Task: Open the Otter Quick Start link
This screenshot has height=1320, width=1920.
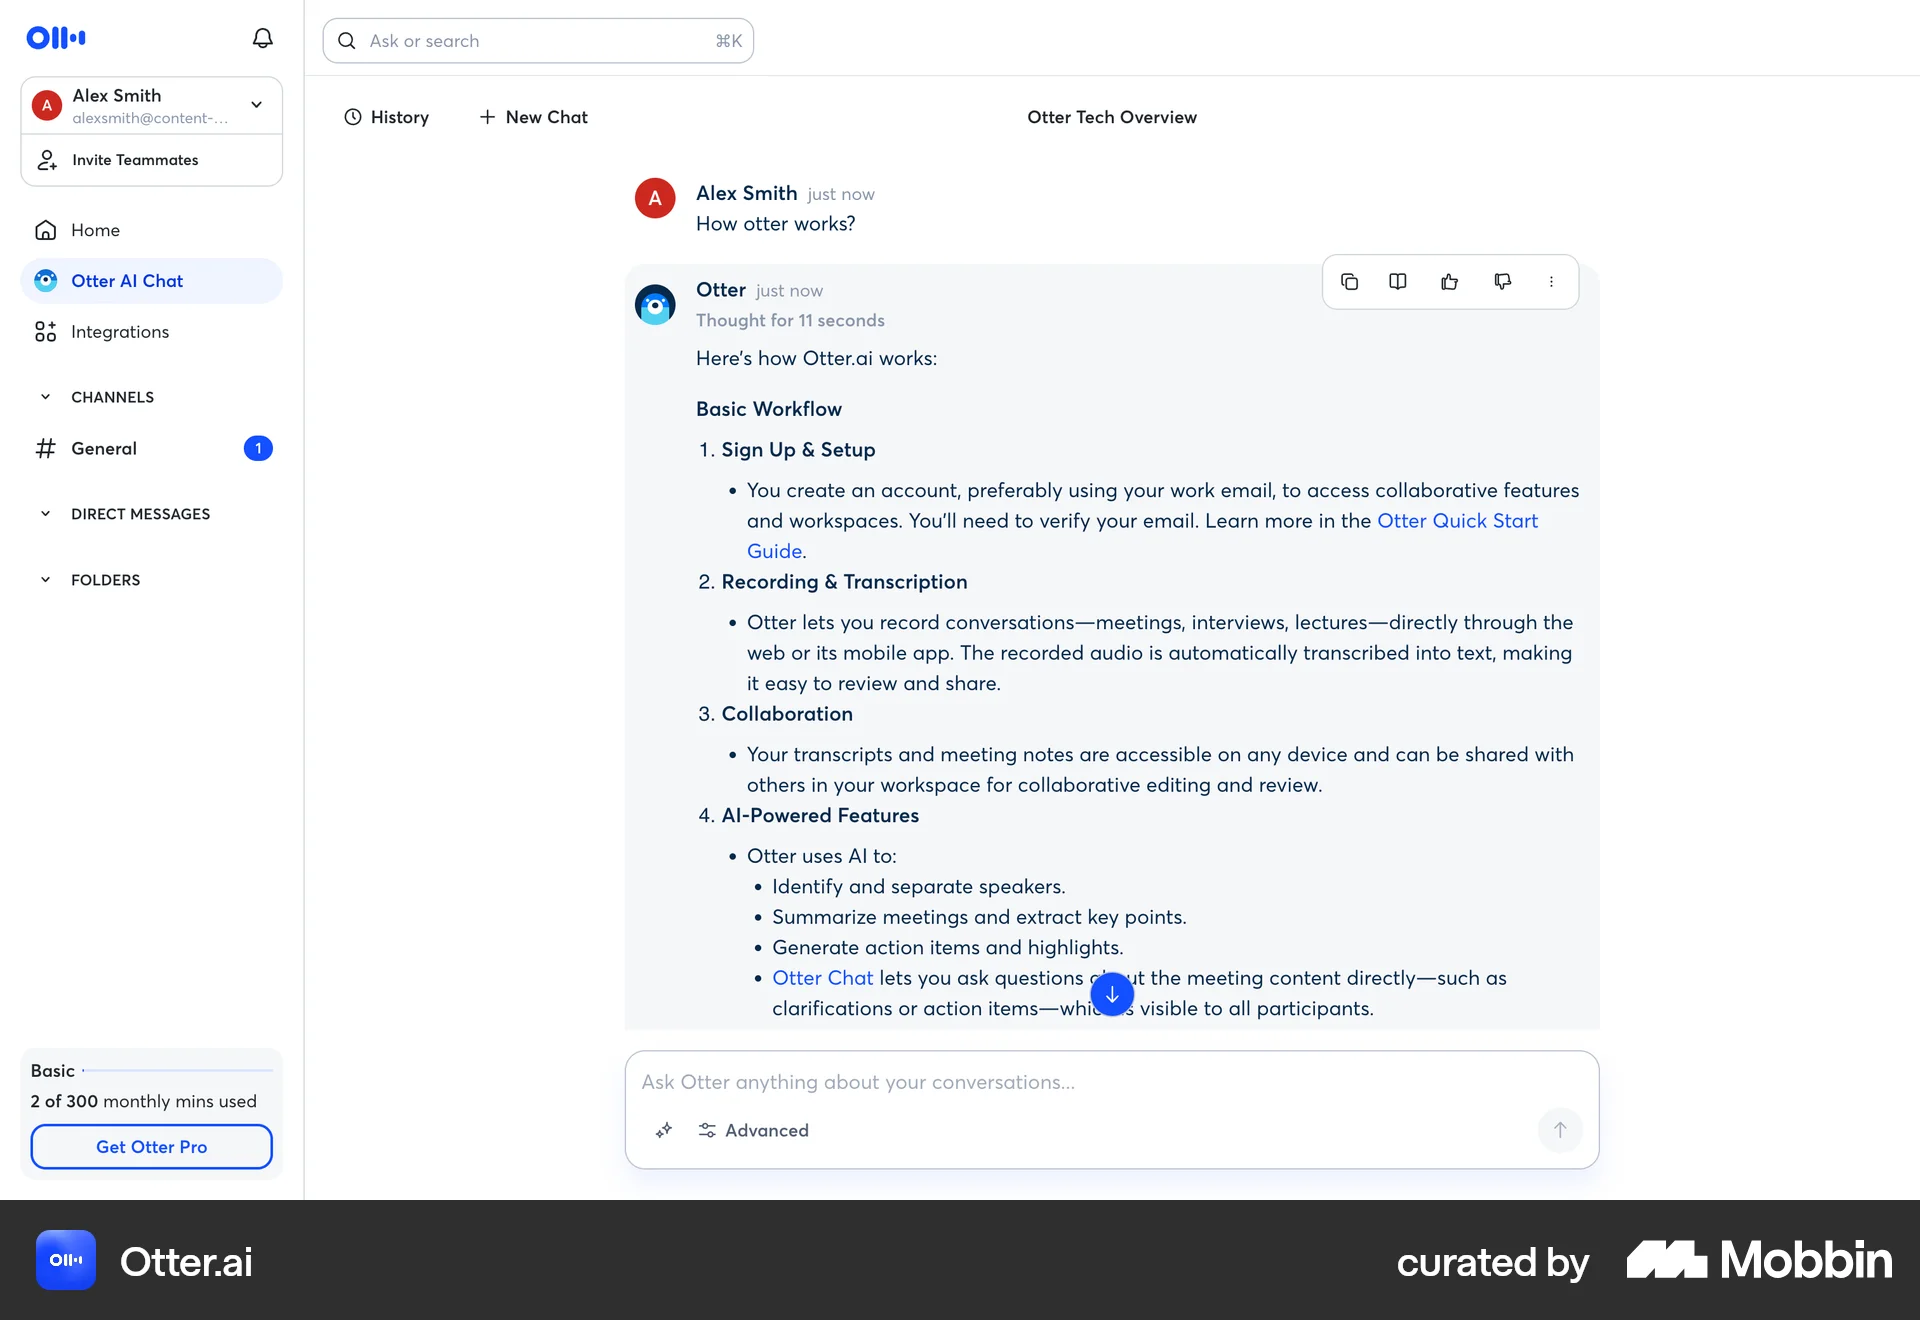Action: coord(1457,521)
